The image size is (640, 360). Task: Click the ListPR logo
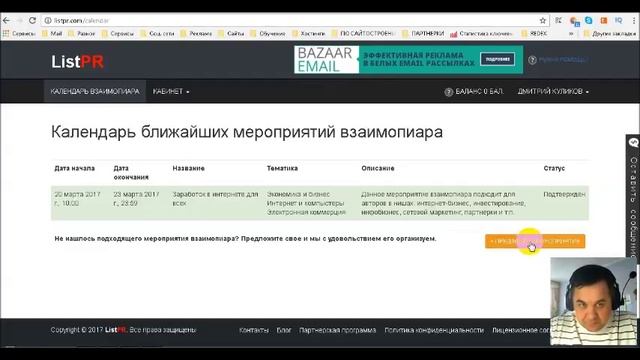point(77,62)
